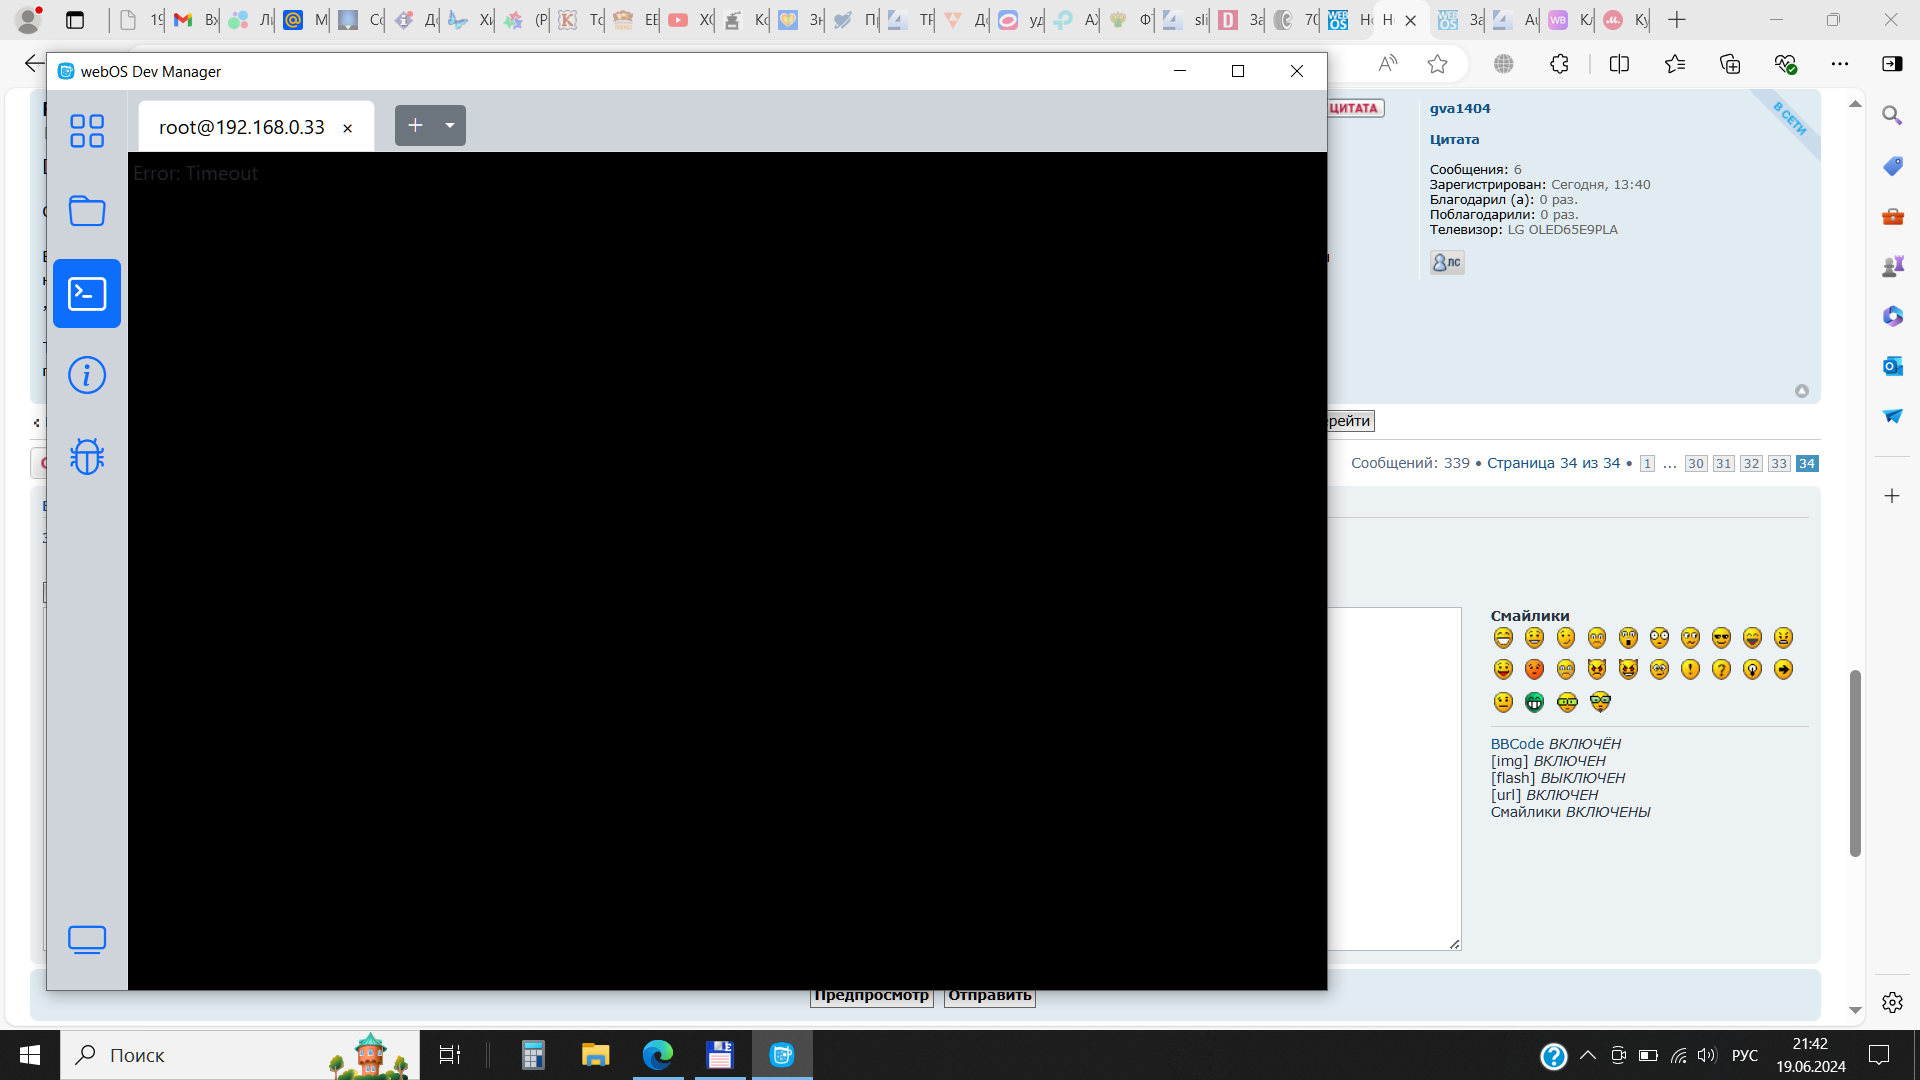Select the Terminal sidebar icon
The height and width of the screenshot is (1080, 1920).
coord(87,294)
